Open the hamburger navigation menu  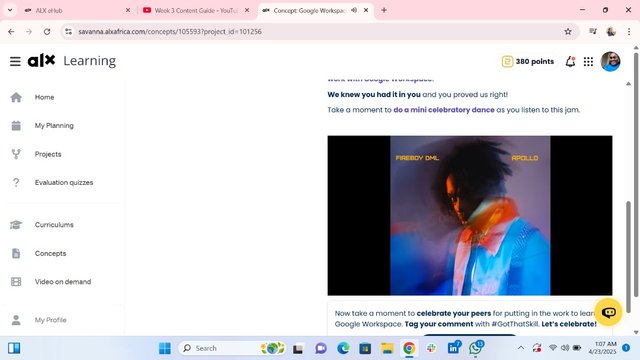[x=15, y=61]
